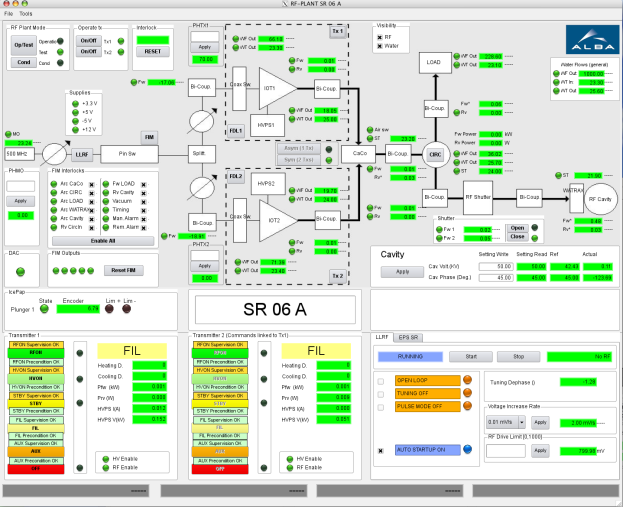
Task: Open the File menu
Action: 9,14
